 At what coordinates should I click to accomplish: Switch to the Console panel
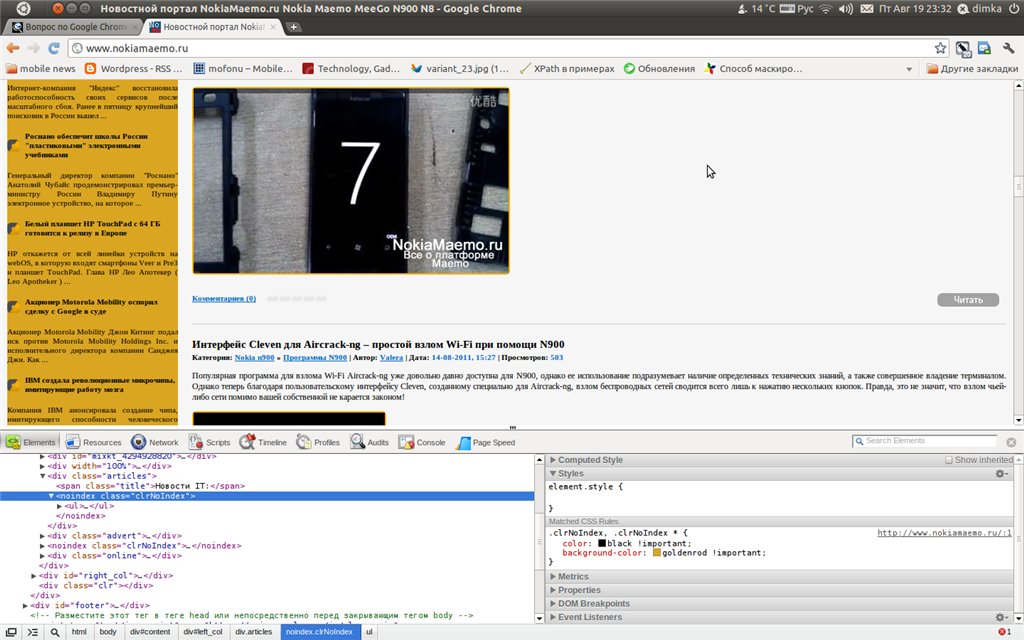tap(422, 442)
